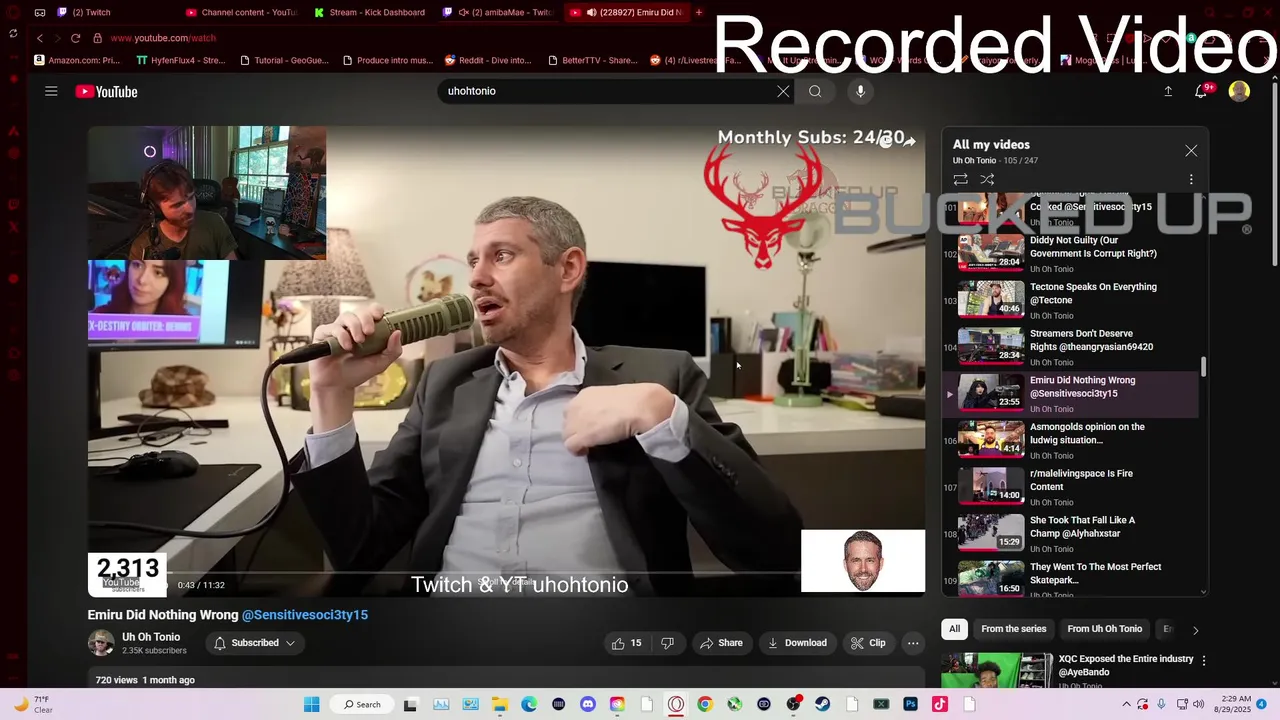Viewport: 1280px width, 720px height.
Task: Open Uh Oh Tonio channel avatar
Action: point(101,643)
